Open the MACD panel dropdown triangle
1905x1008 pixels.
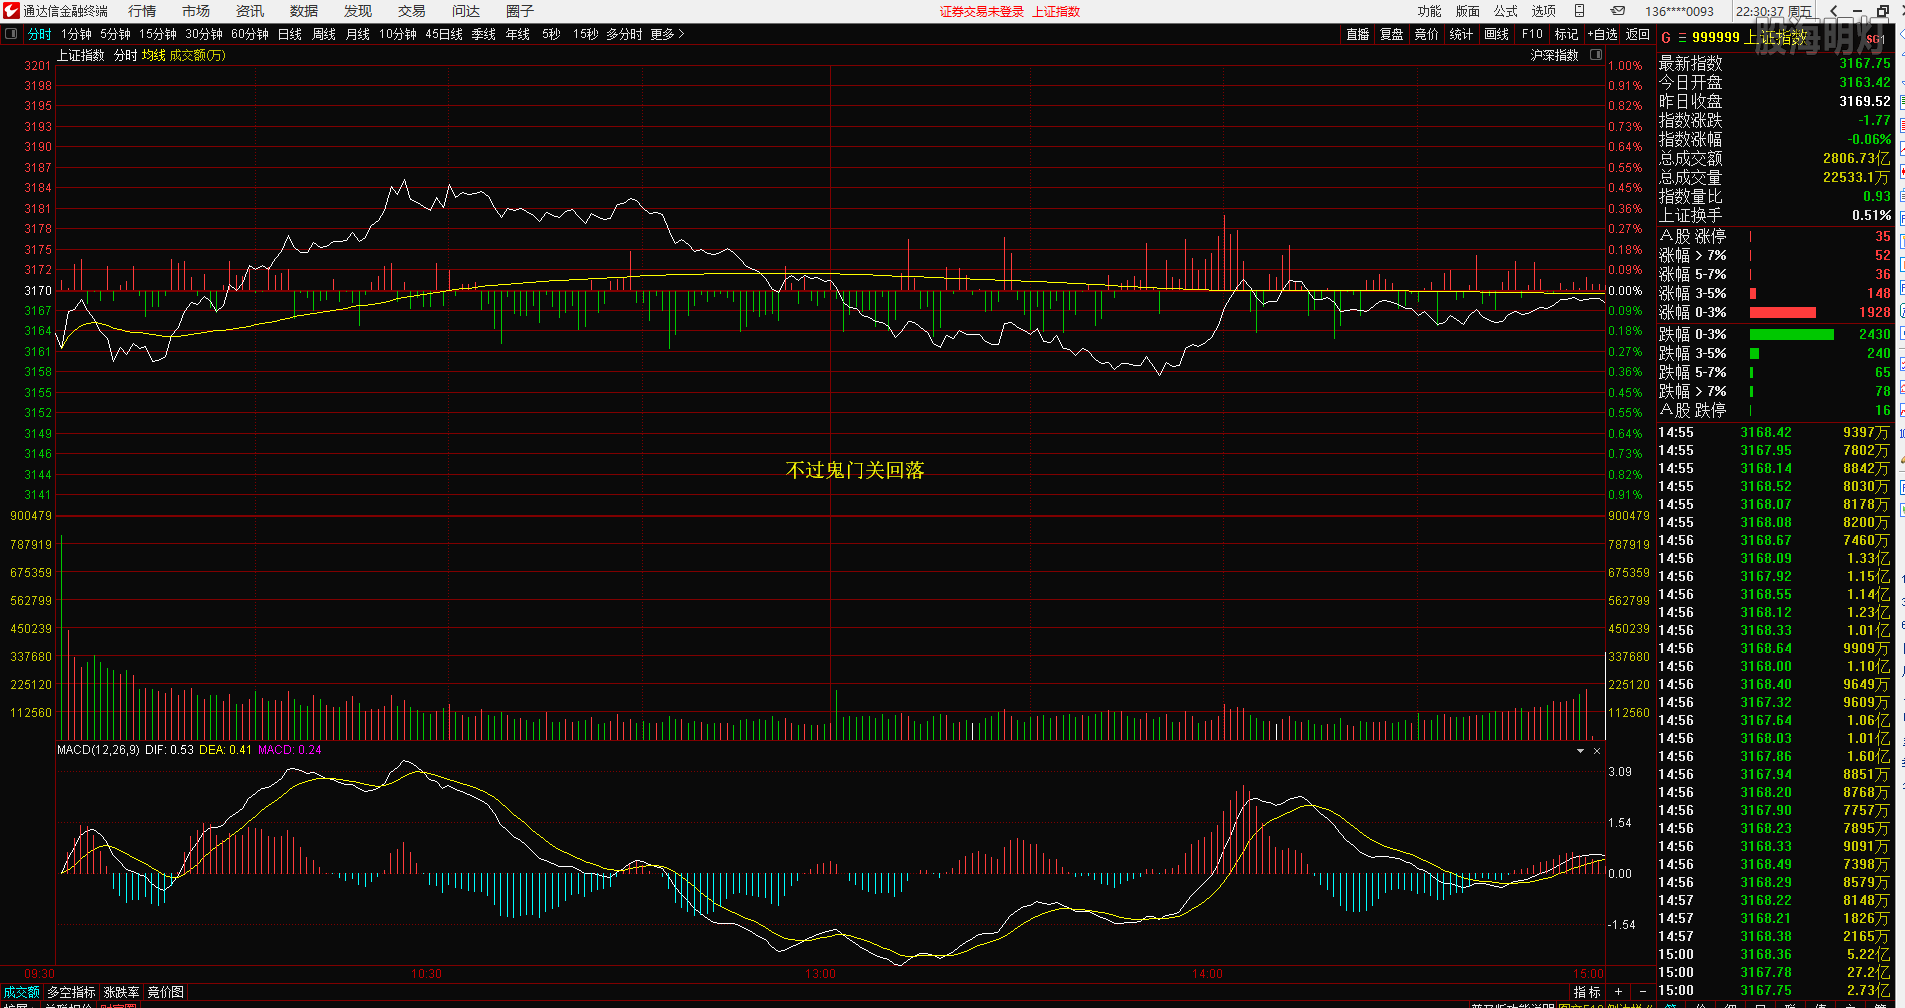[x=1581, y=751]
